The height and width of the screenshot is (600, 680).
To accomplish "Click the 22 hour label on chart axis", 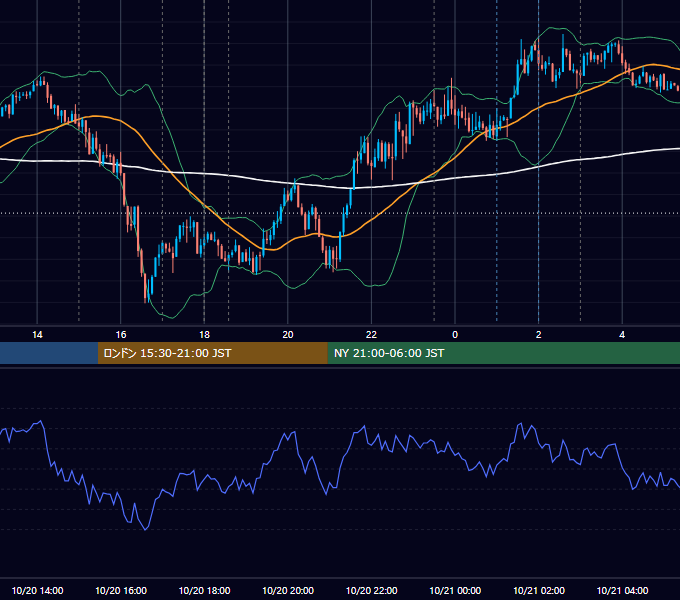I will pyautogui.click(x=371, y=335).
